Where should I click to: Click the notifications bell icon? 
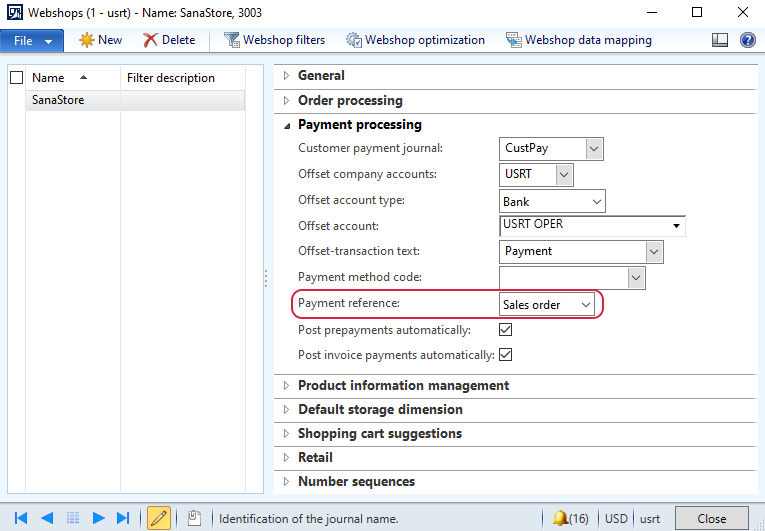click(561, 518)
